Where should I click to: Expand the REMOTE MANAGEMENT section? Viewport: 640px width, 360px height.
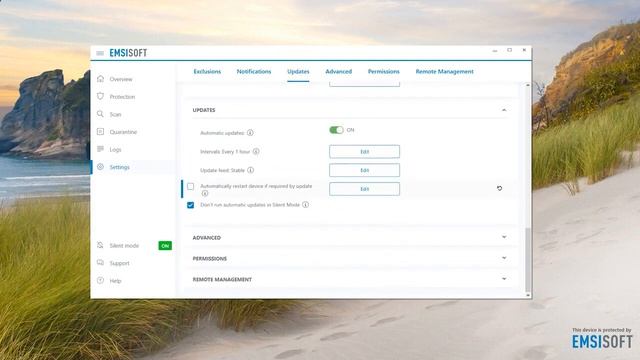click(504, 279)
